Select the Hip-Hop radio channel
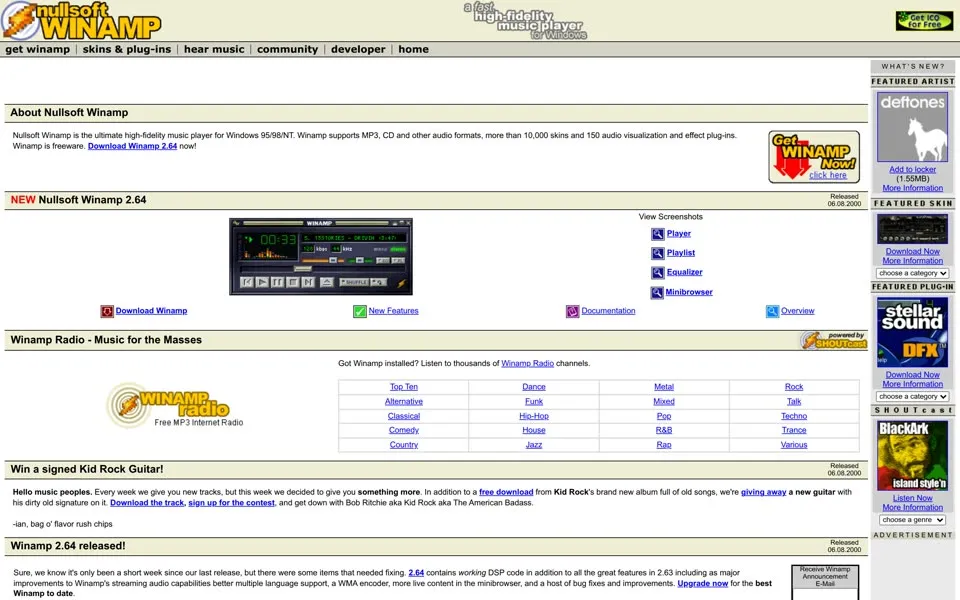 tap(534, 416)
